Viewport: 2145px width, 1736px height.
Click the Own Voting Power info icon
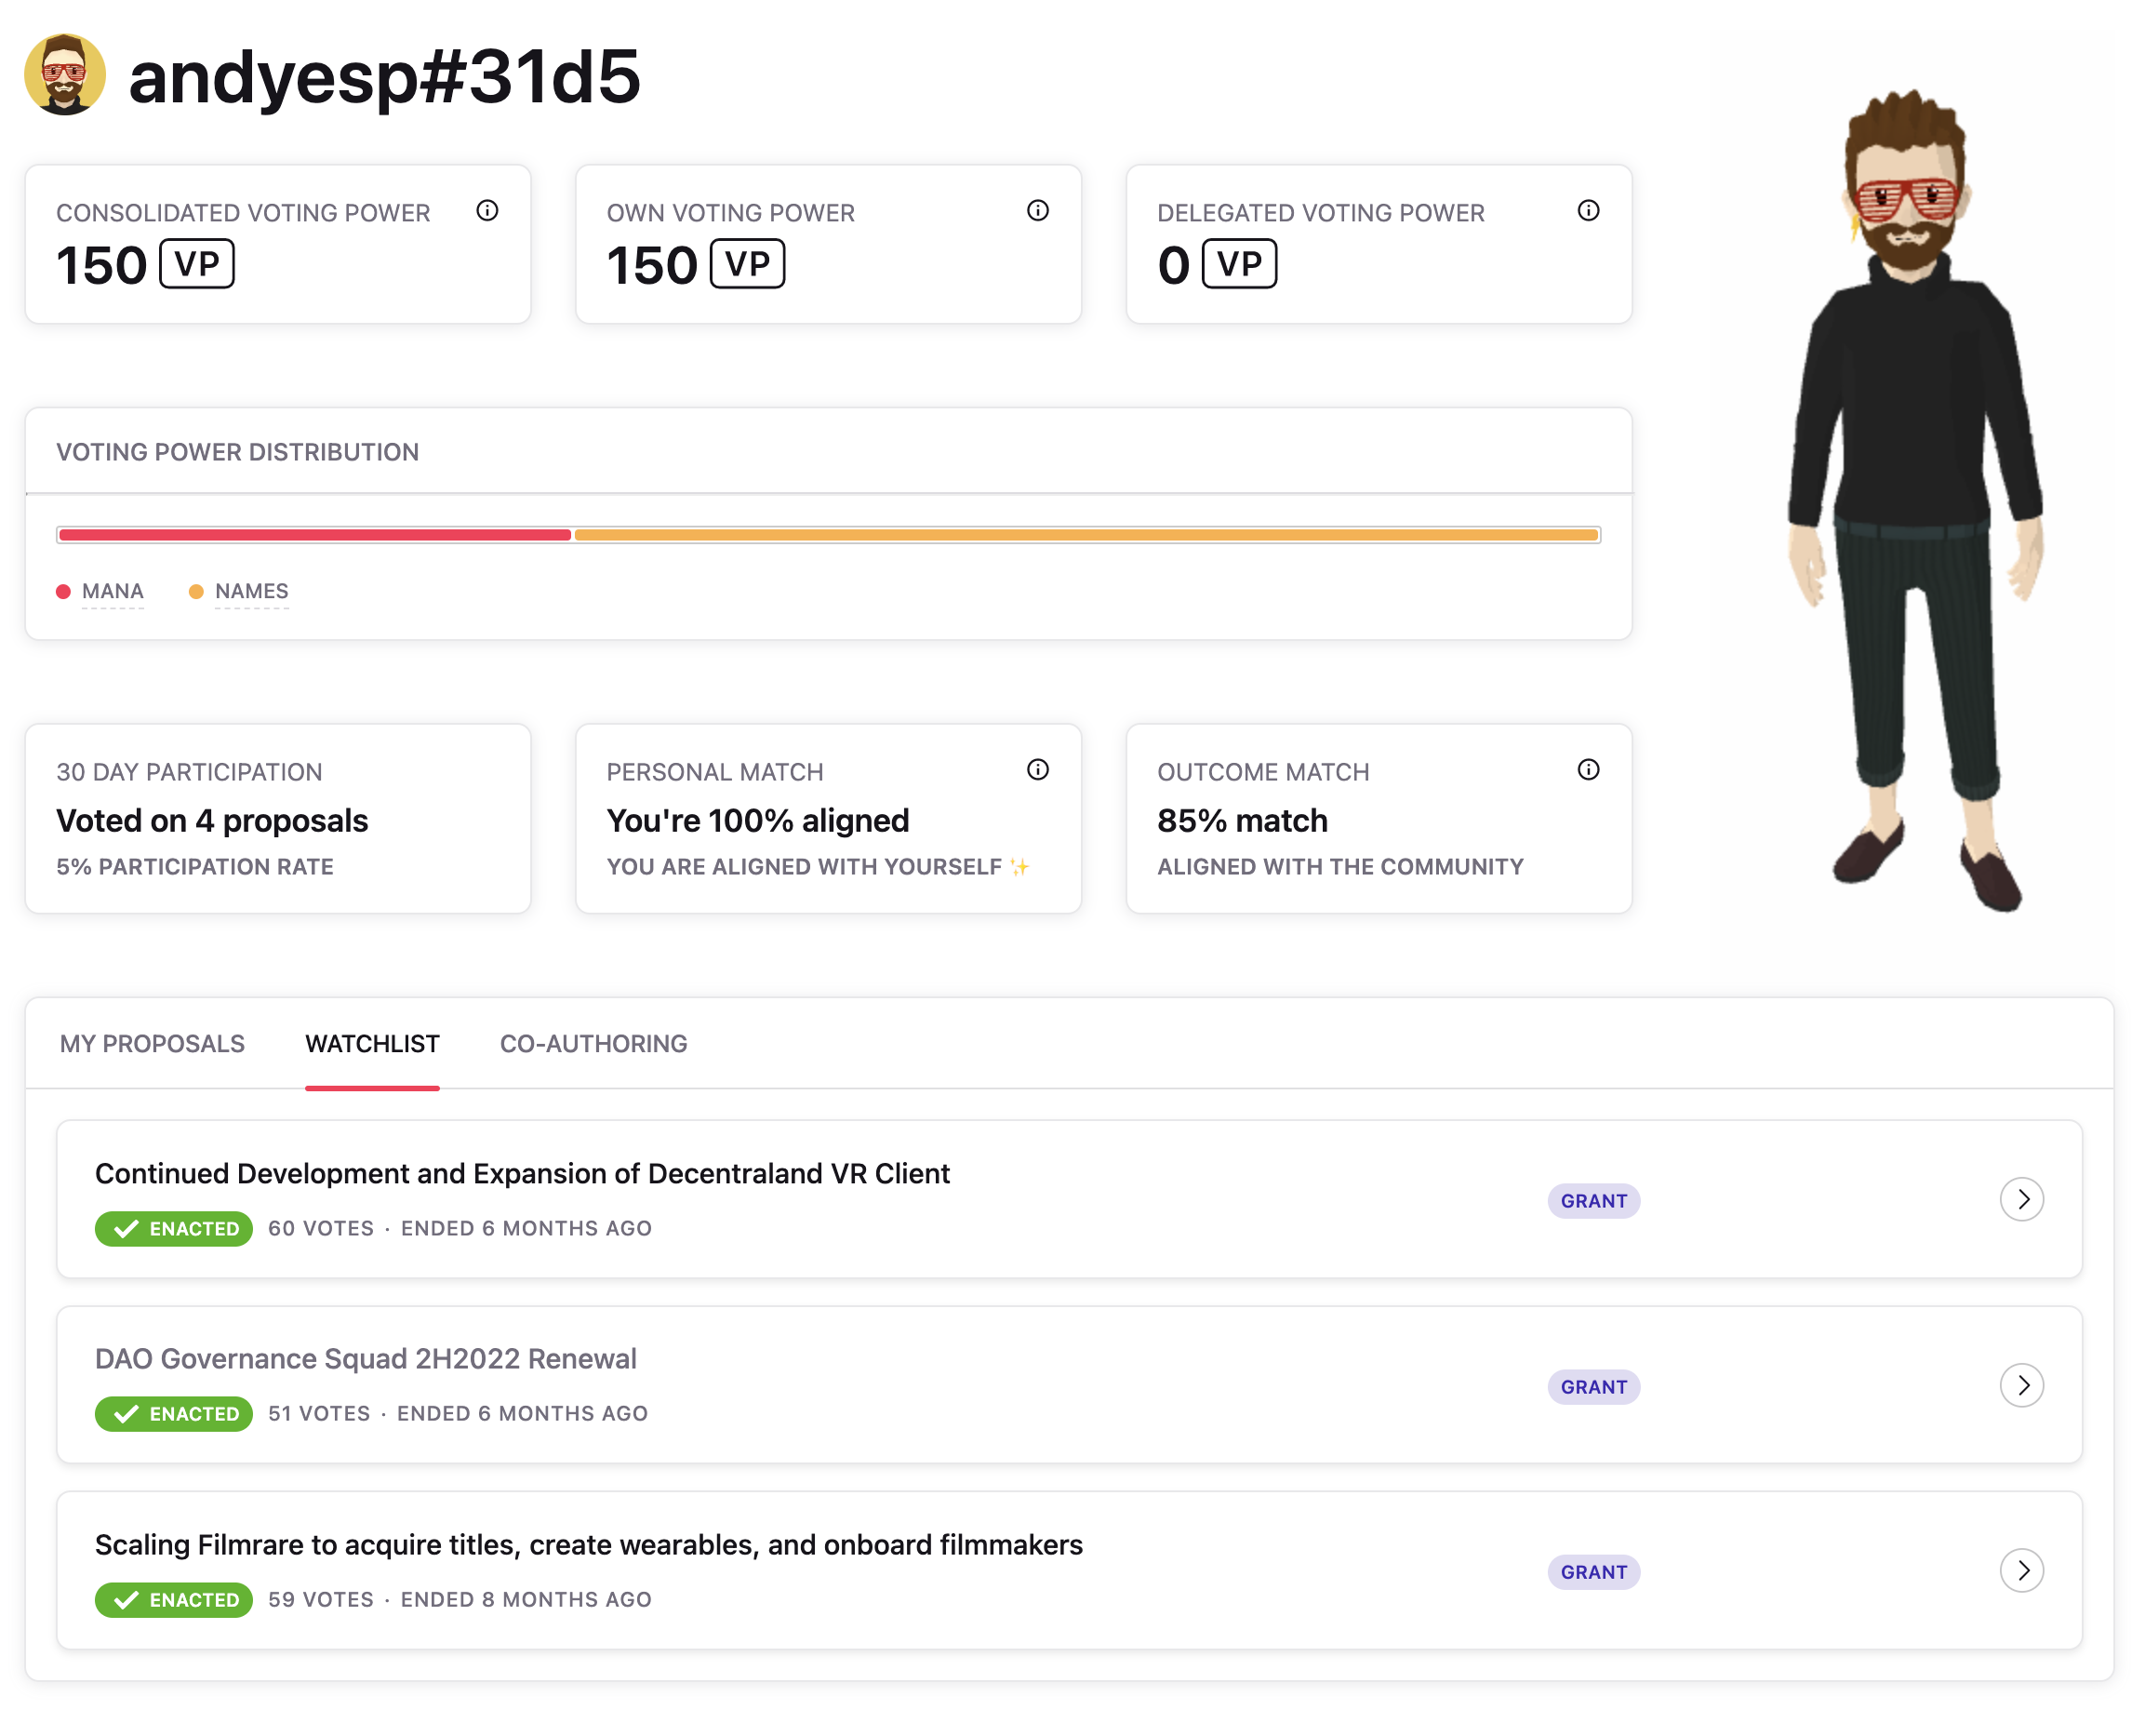point(1038,211)
